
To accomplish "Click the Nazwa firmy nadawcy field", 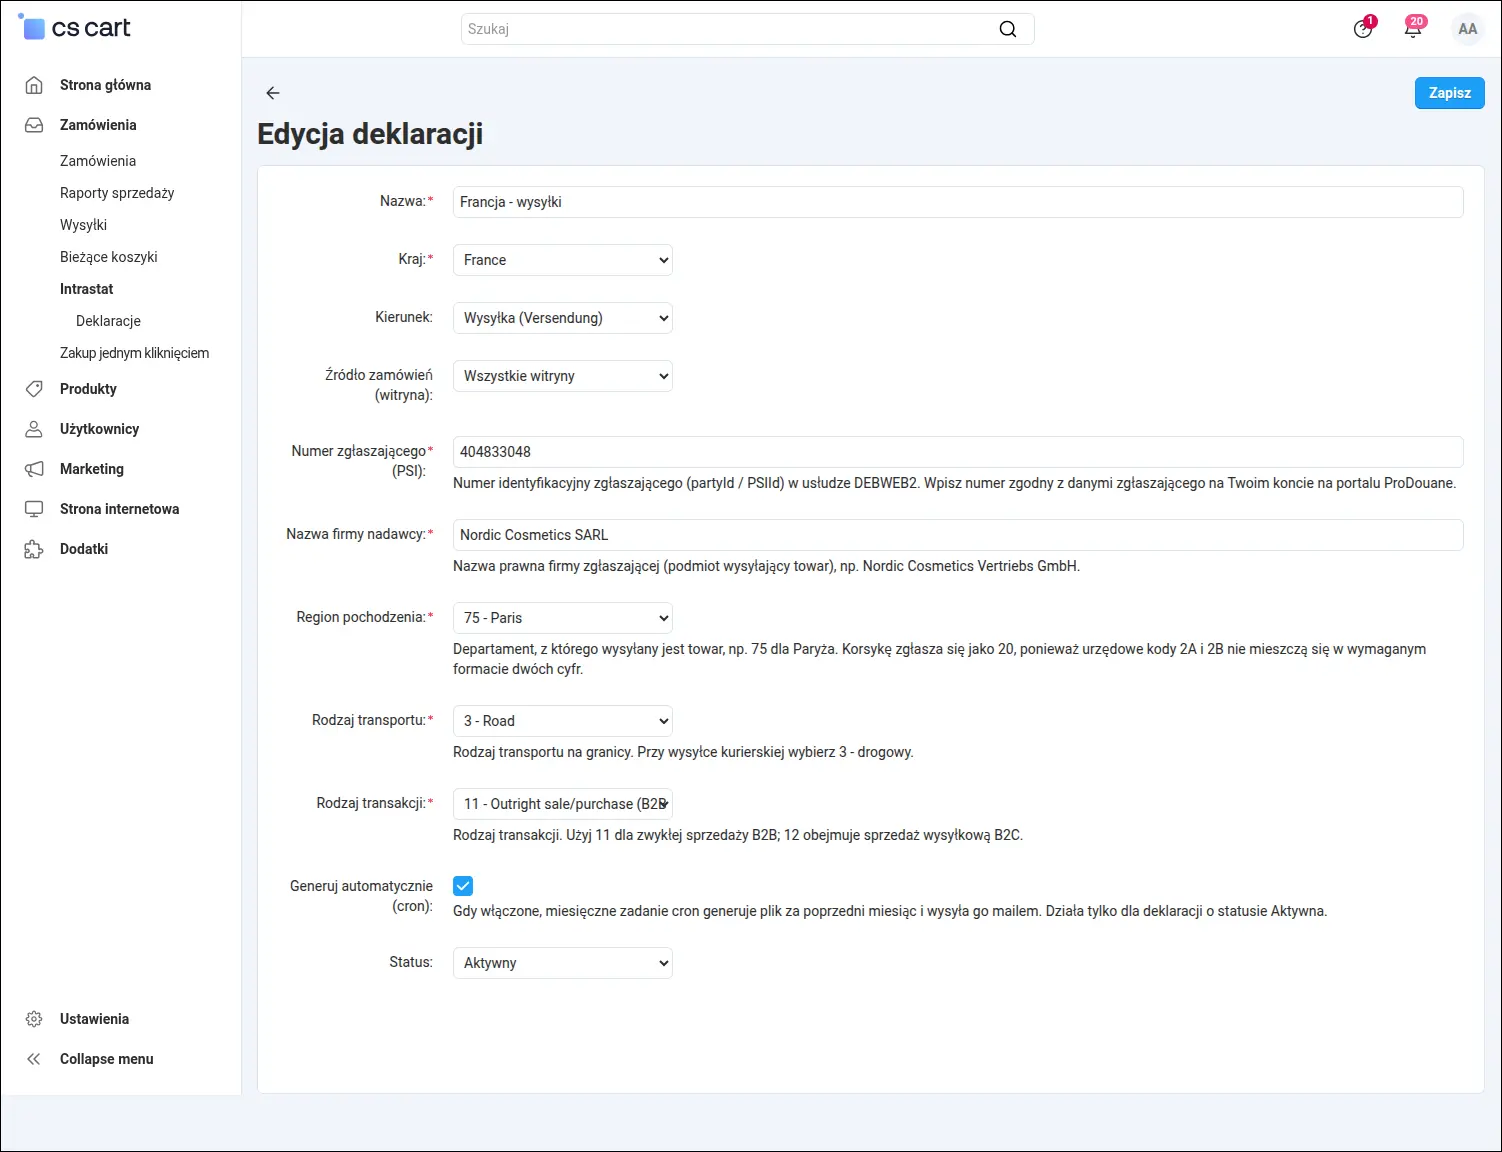I will coord(958,535).
